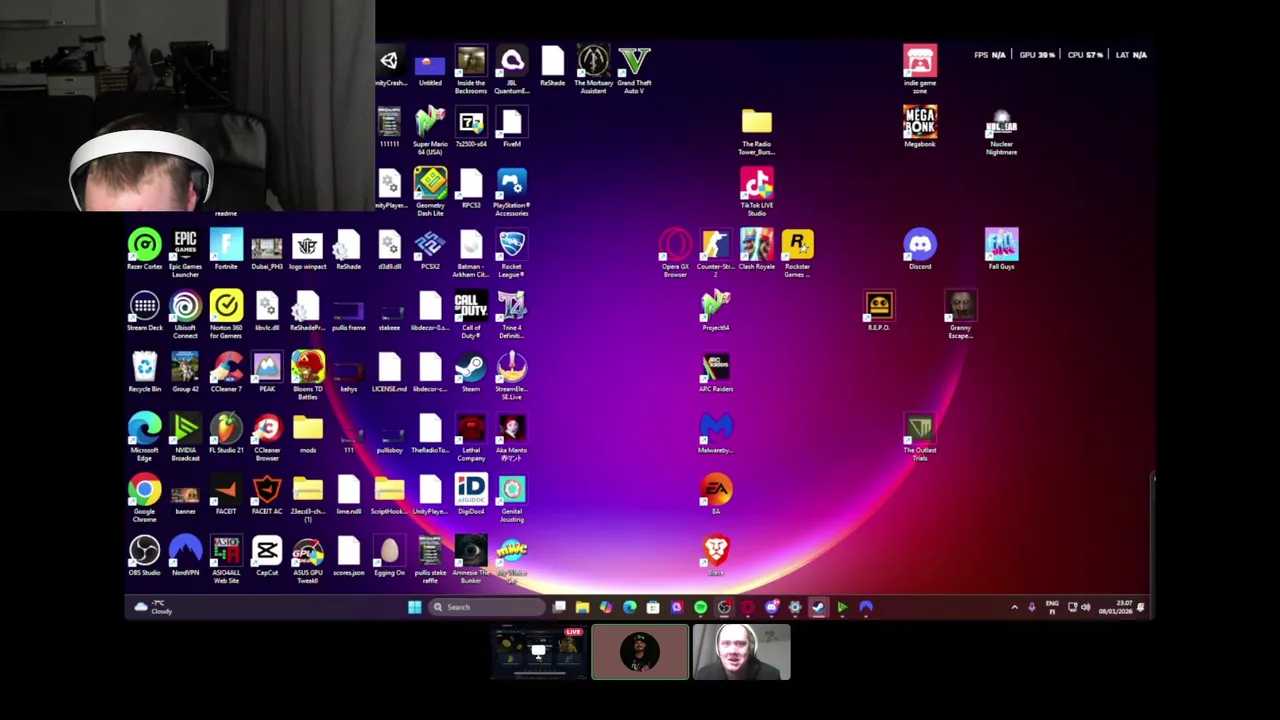Open Opera GX Browser desktop shortcut
The height and width of the screenshot is (720, 1280).
coord(675,252)
